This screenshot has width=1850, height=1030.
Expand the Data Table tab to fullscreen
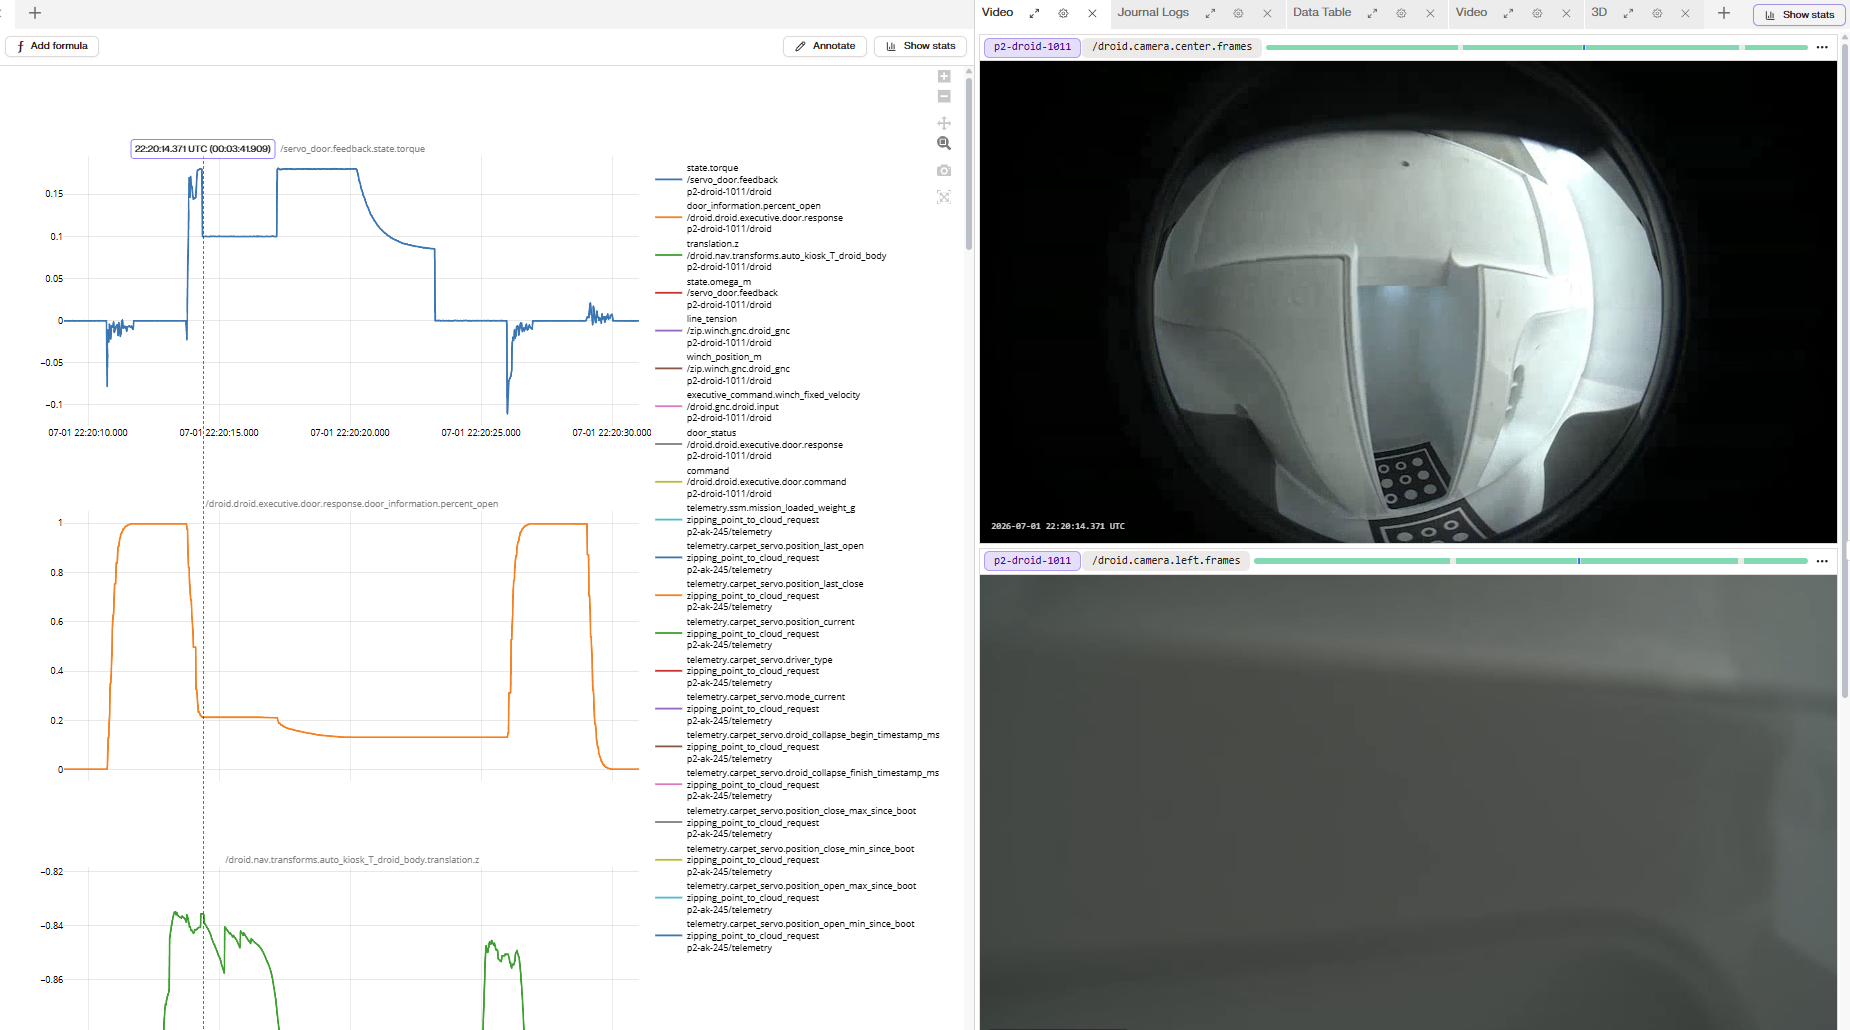(x=1372, y=13)
